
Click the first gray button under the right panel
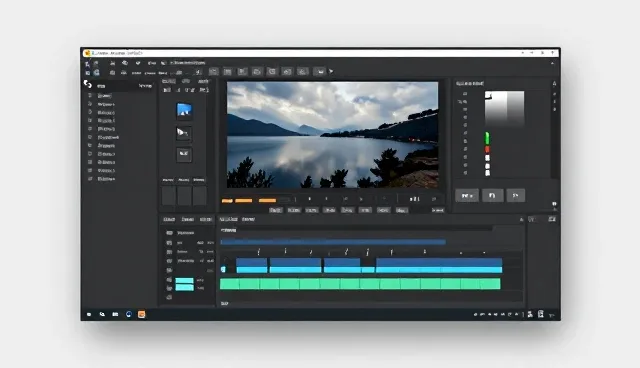click(x=467, y=195)
